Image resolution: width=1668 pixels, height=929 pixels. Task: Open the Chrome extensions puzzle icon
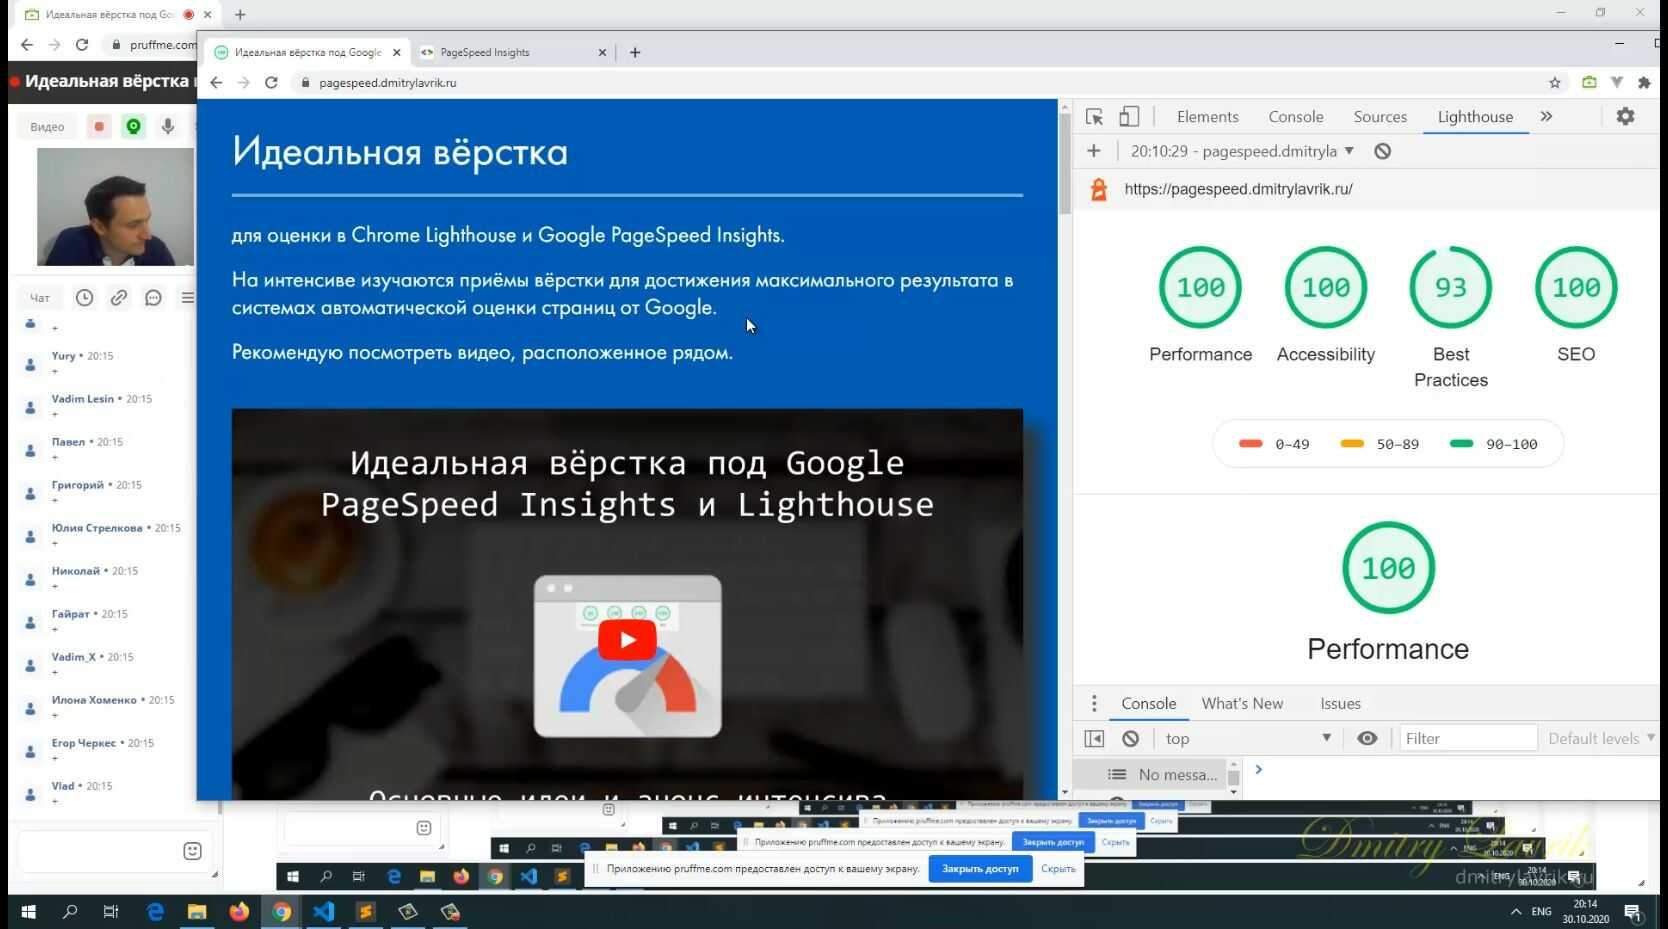point(1643,83)
